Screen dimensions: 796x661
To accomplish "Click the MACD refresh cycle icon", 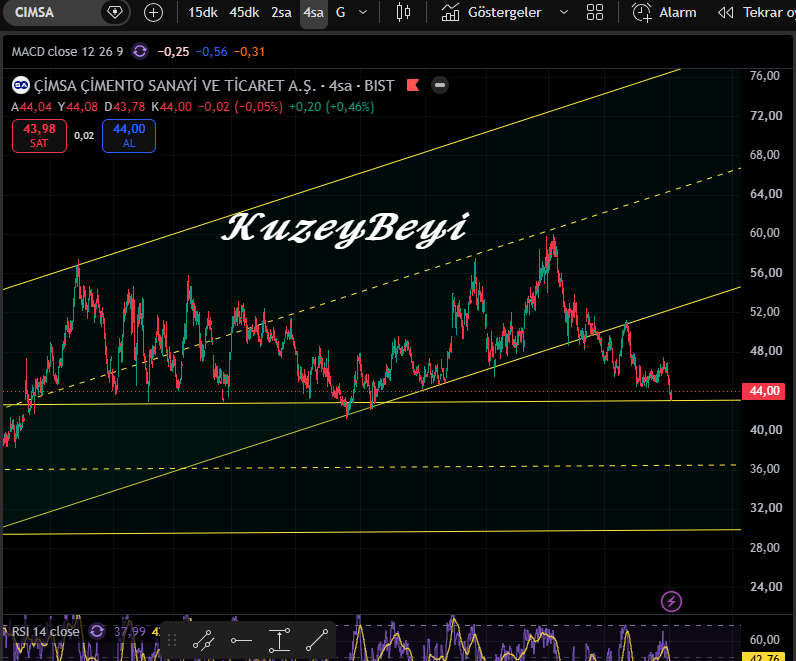I will coord(140,51).
